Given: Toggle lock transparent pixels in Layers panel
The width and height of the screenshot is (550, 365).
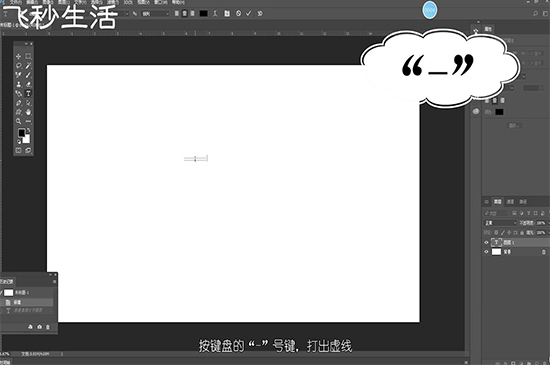Looking at the screenshot, I should click(496, 232).
